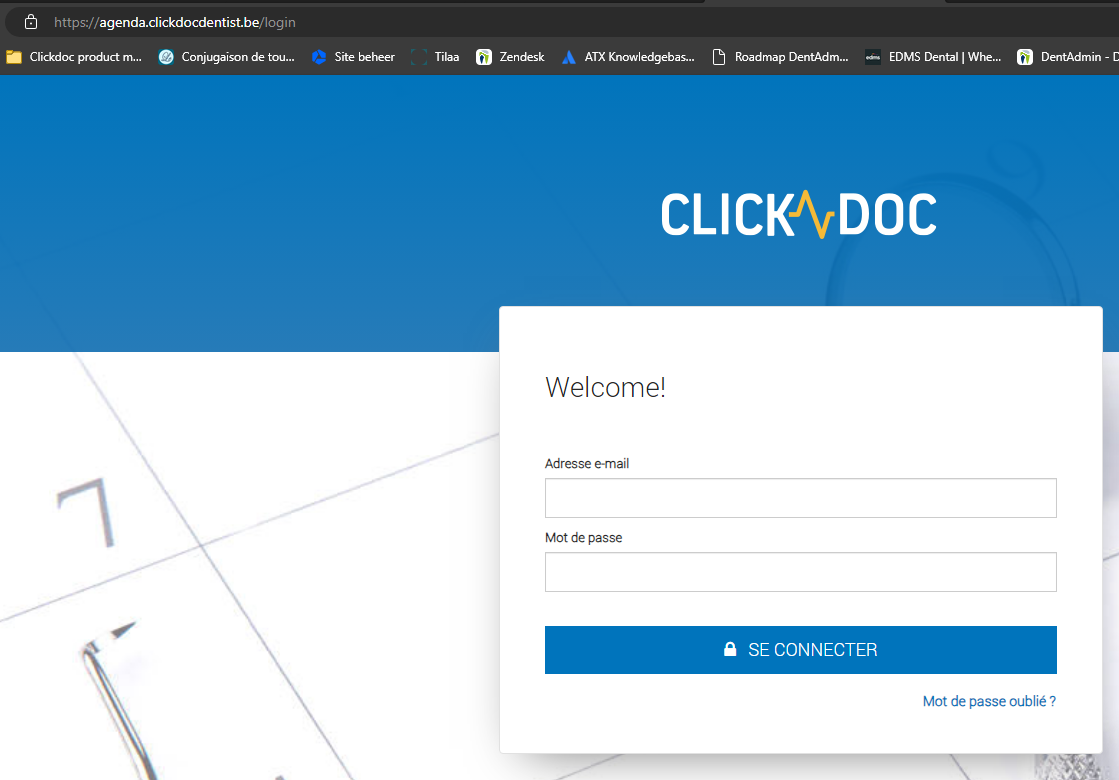Click the Adresse e-mail input field

(x=800, y=497)
